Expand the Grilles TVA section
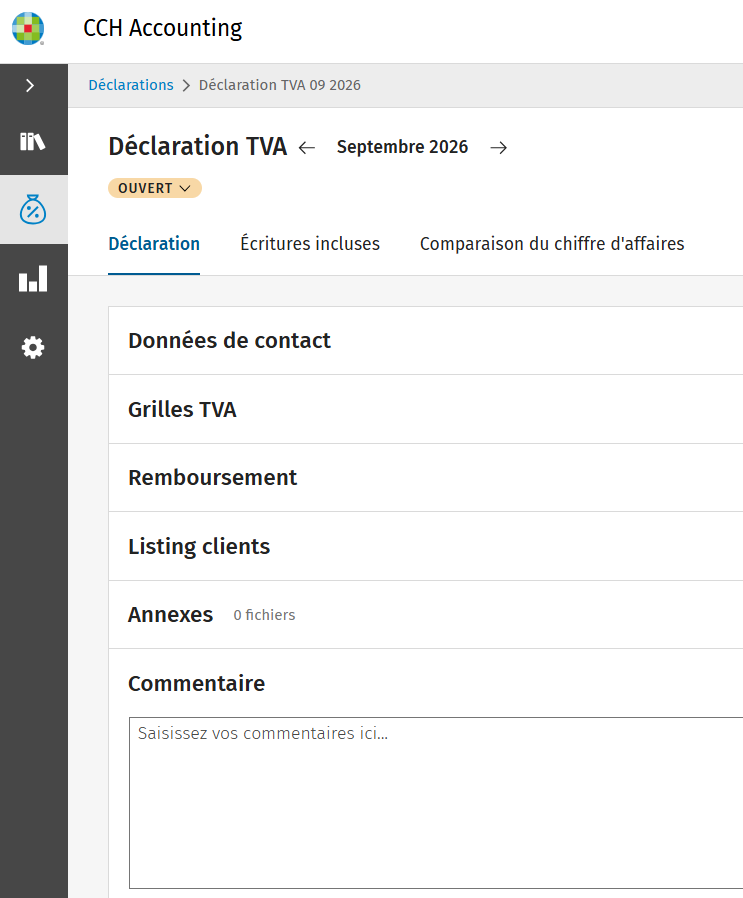The height and width of the screenshot is (898, 743). click(x=426, y=409)
